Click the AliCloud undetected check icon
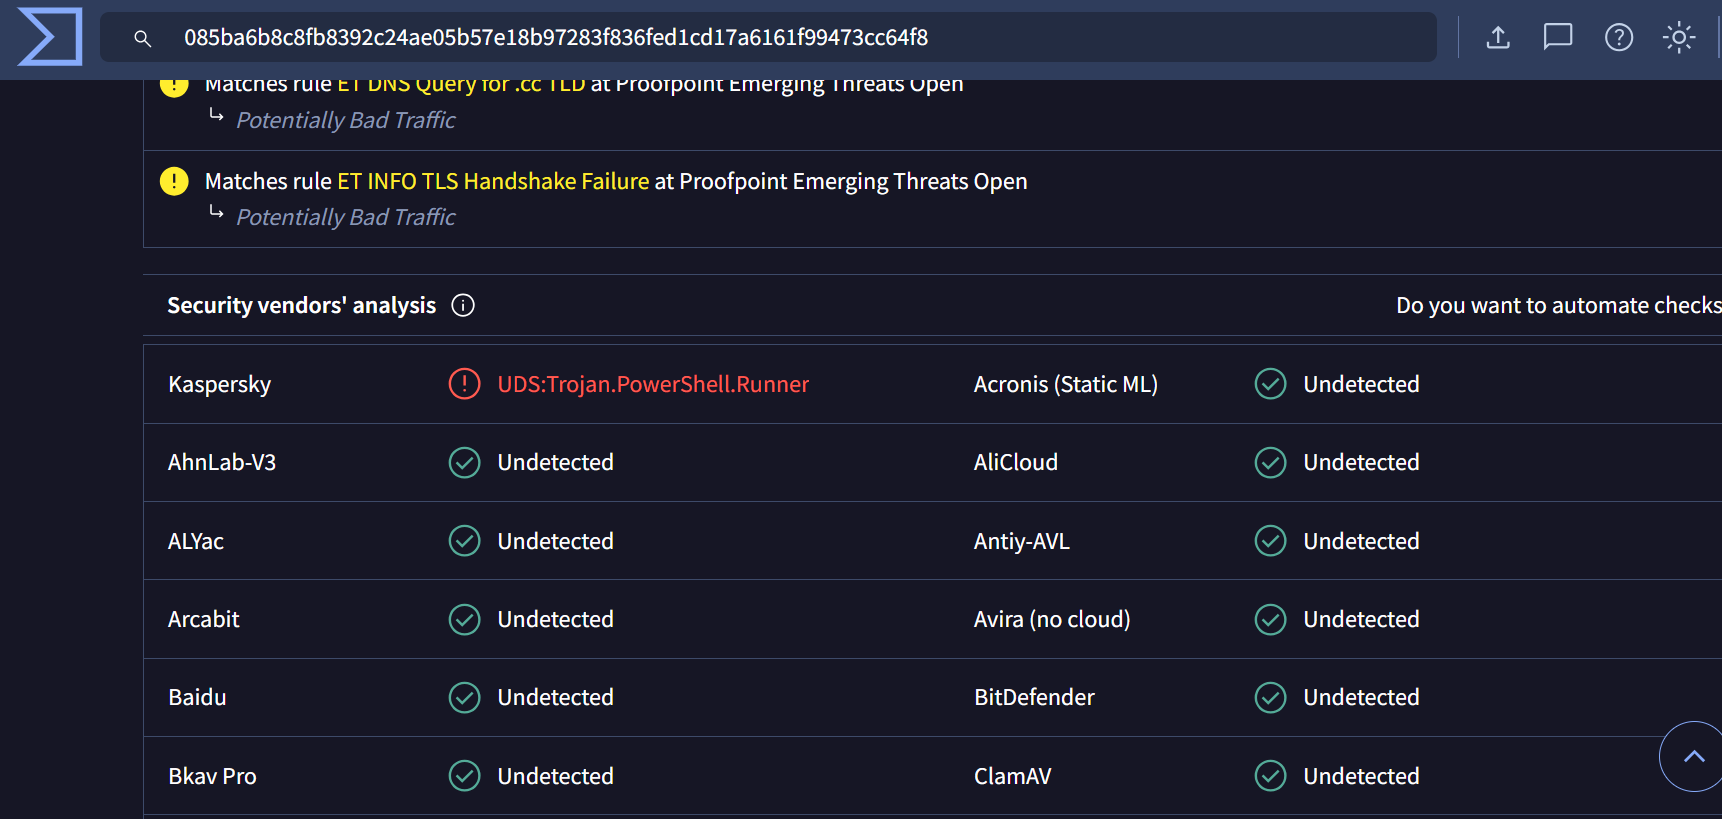Screen dimensions: 1722x819 1270,462
